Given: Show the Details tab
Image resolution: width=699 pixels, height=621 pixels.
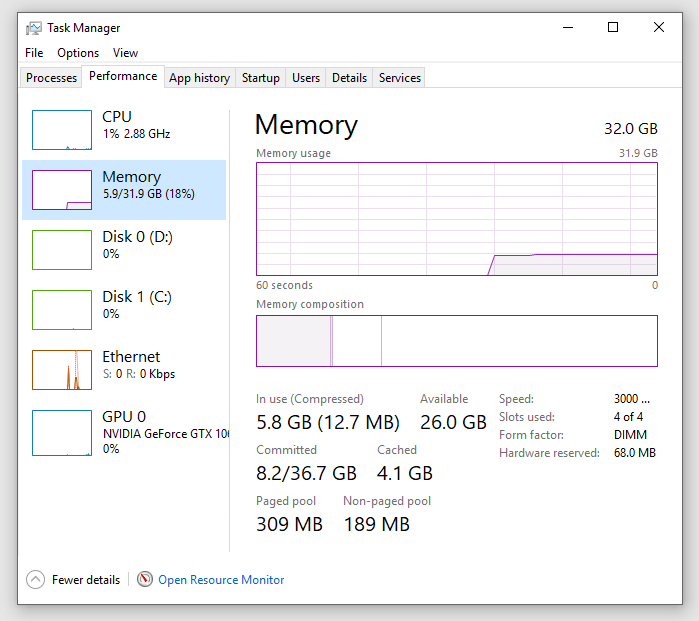Looking at the screenshot, I should pyautogui.click(x=349, y=78).
